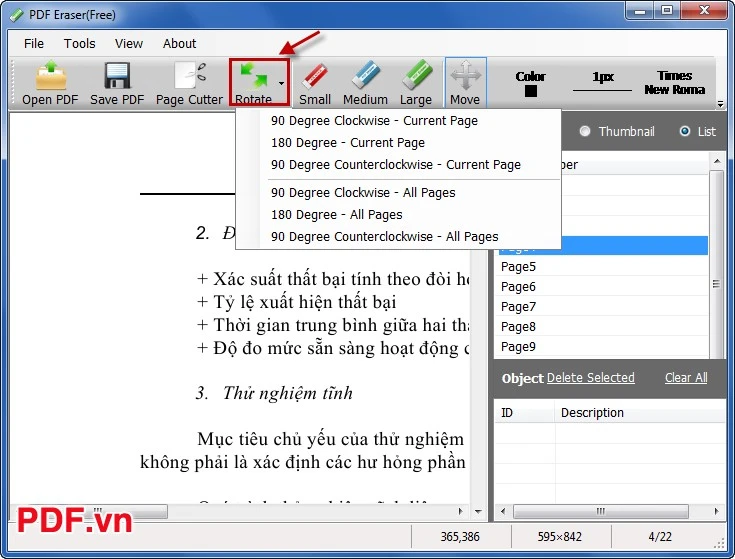This screenshot has height=559, width=735.
Task: Close the PDF Eraser window
Action: [704, 11]
